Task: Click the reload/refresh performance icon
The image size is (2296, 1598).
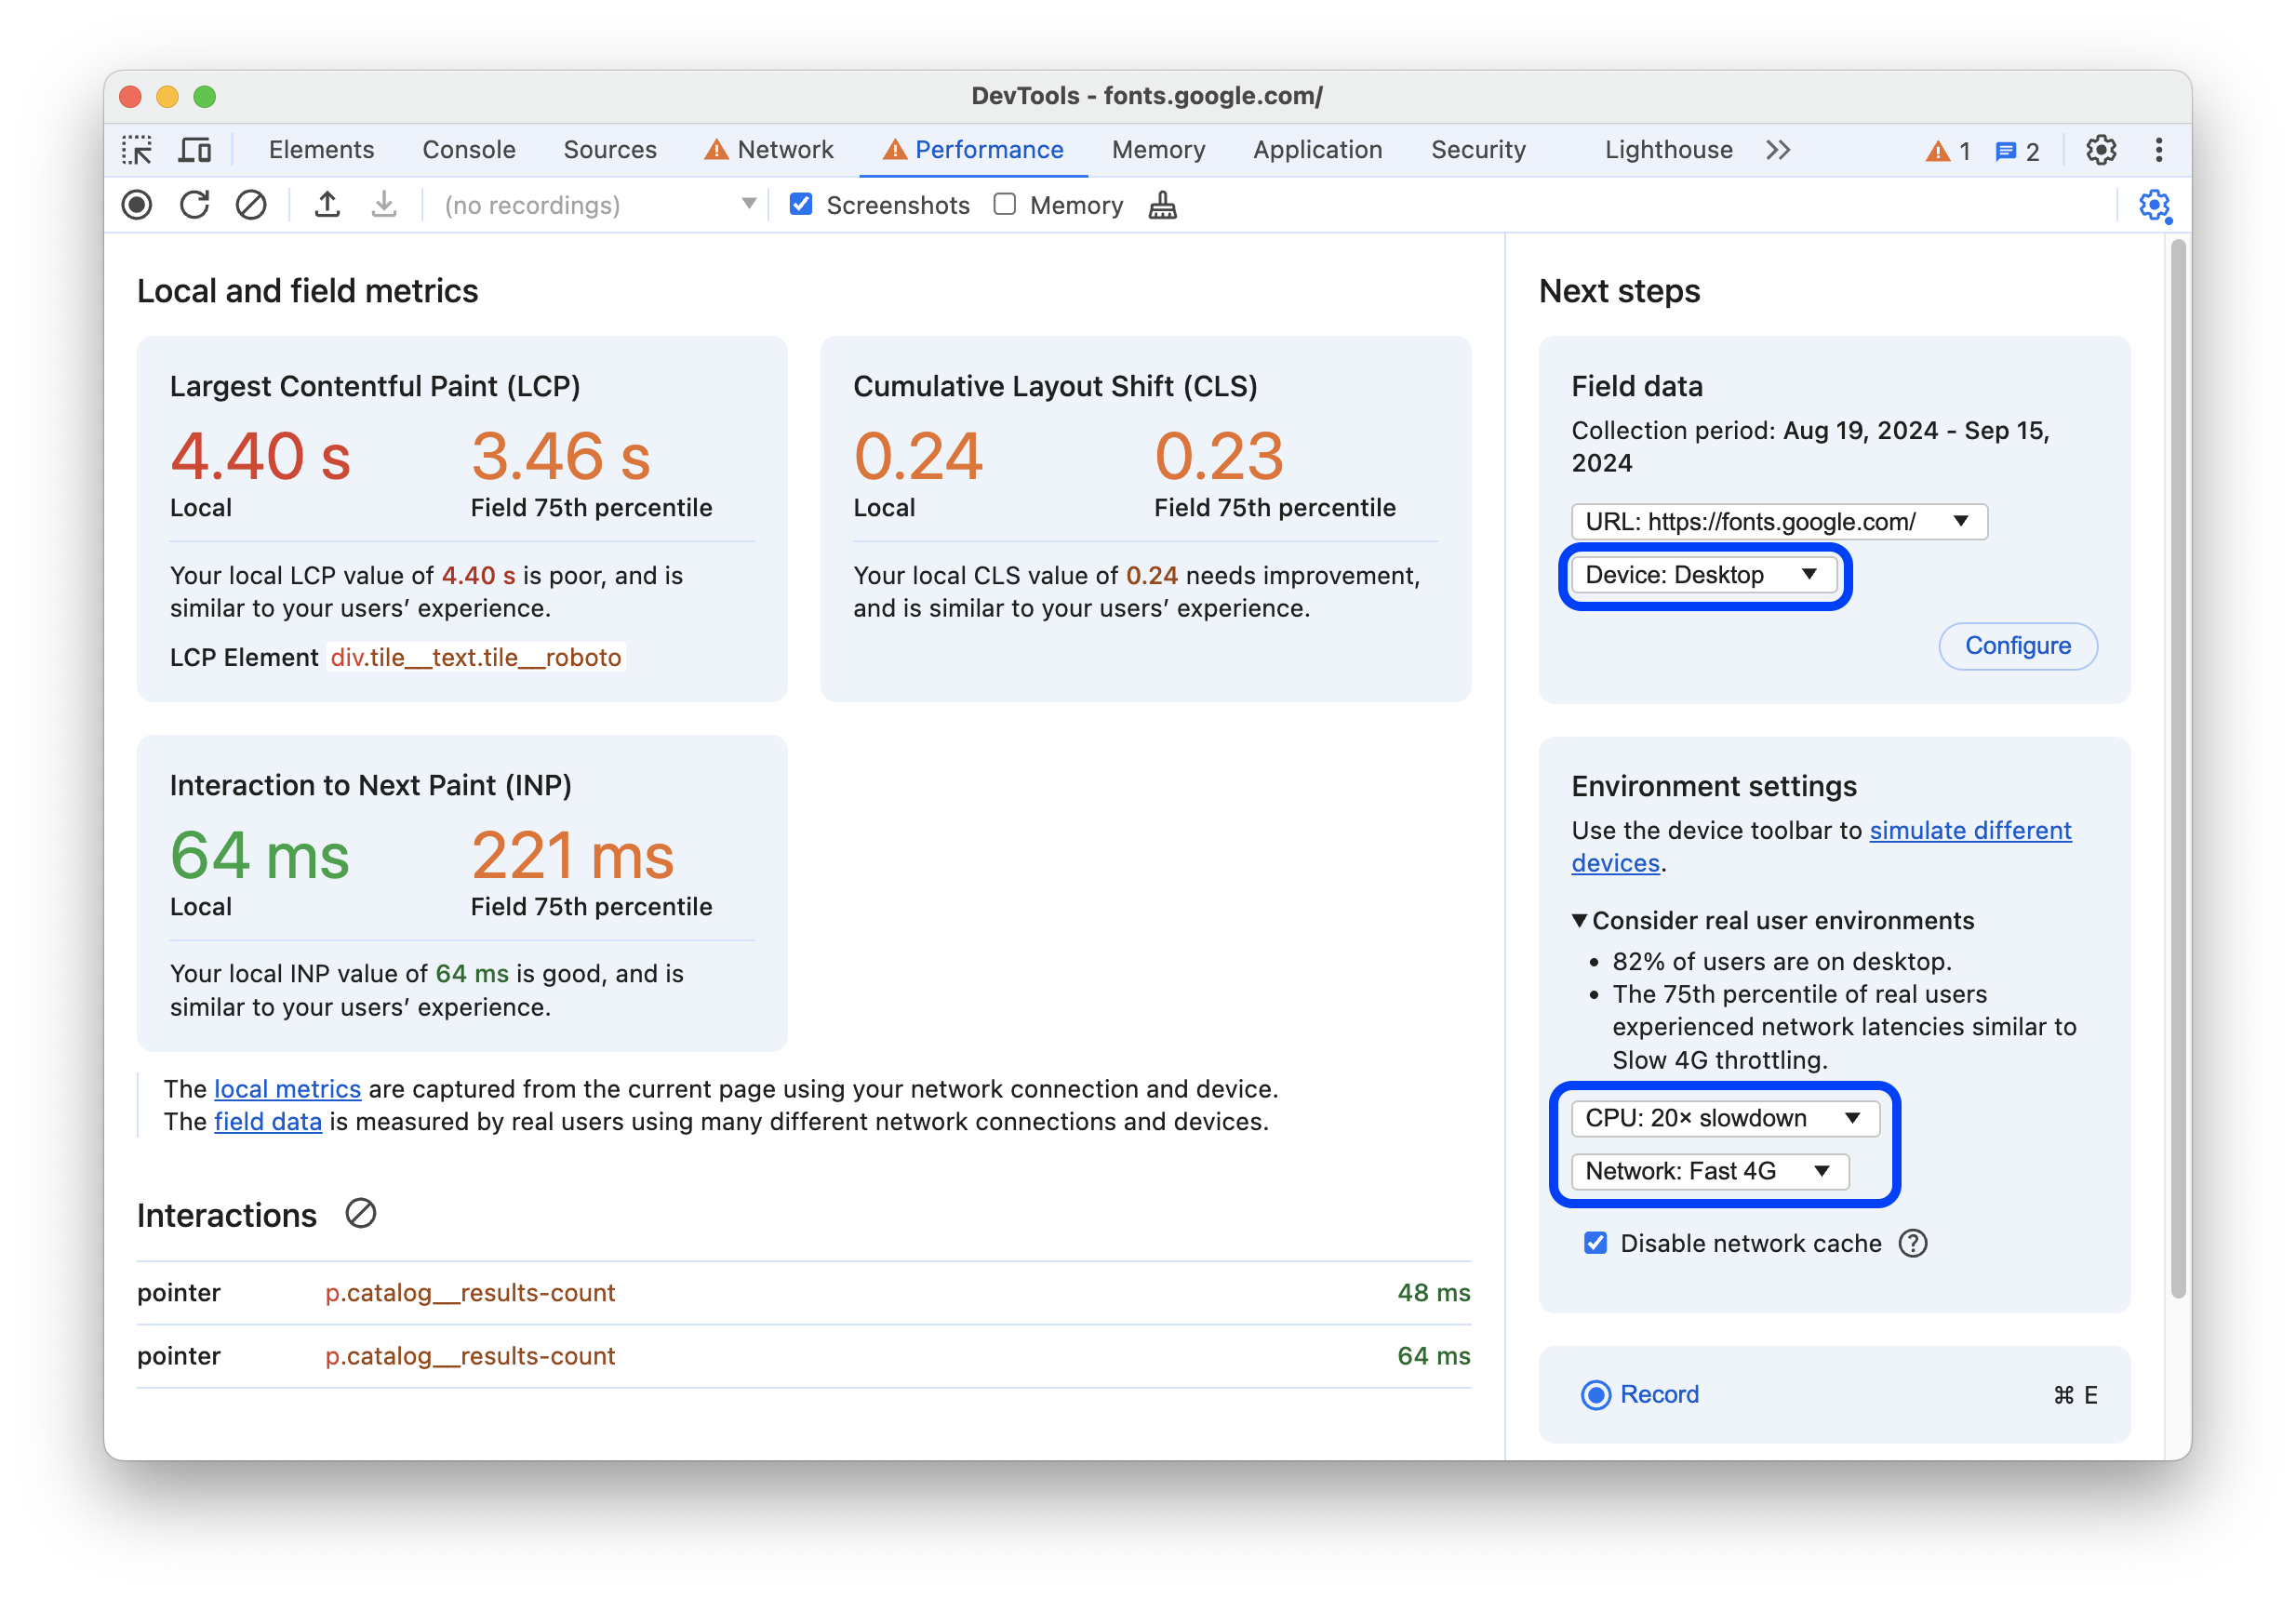Action: 195,207
